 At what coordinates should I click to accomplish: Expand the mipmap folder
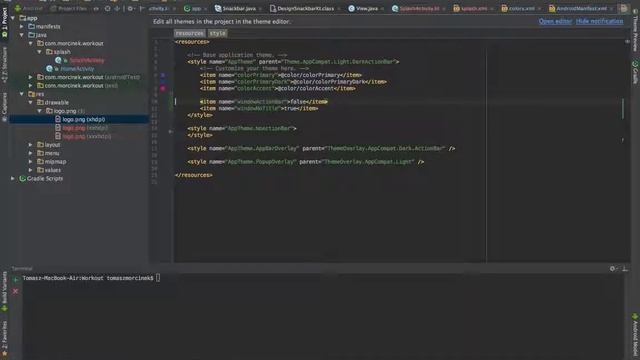pyautogui.click(x=31, y=162)
